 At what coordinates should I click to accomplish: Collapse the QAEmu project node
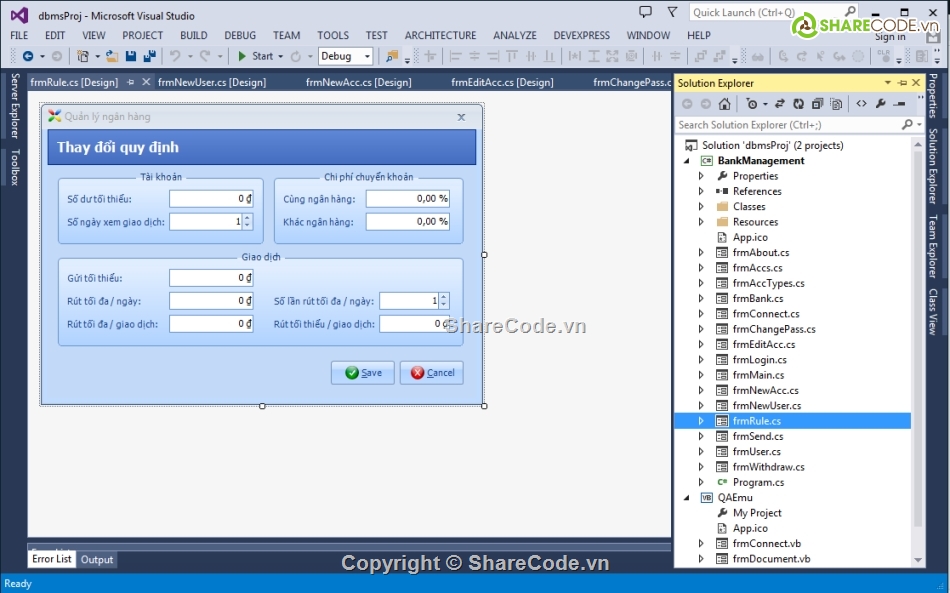point(686,497)
